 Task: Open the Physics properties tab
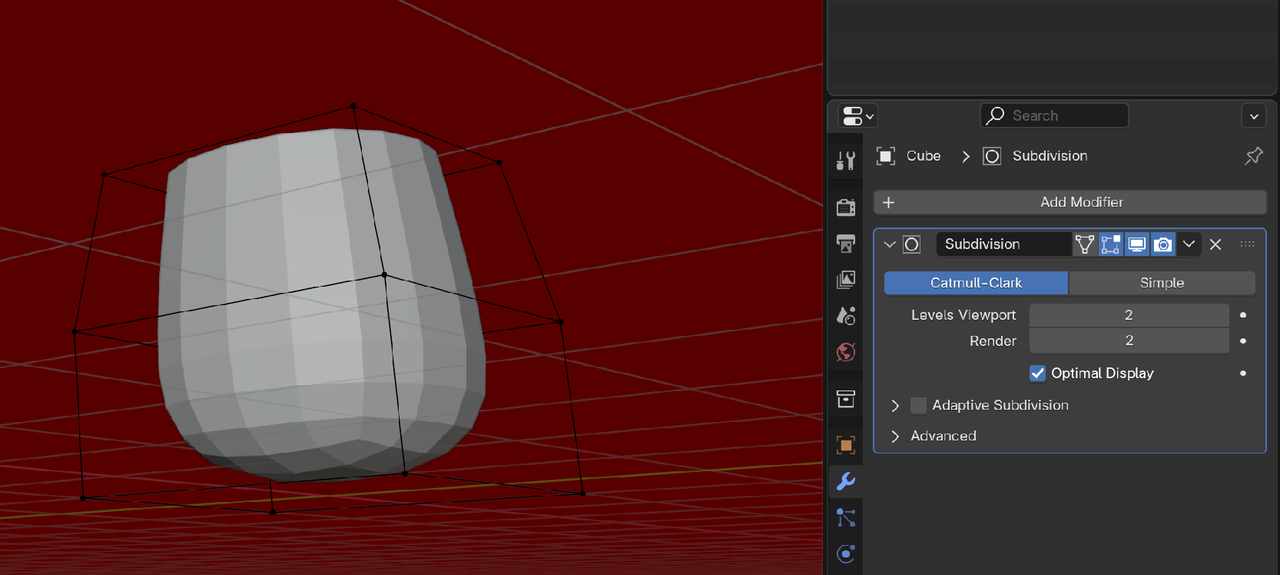point(846,554)
